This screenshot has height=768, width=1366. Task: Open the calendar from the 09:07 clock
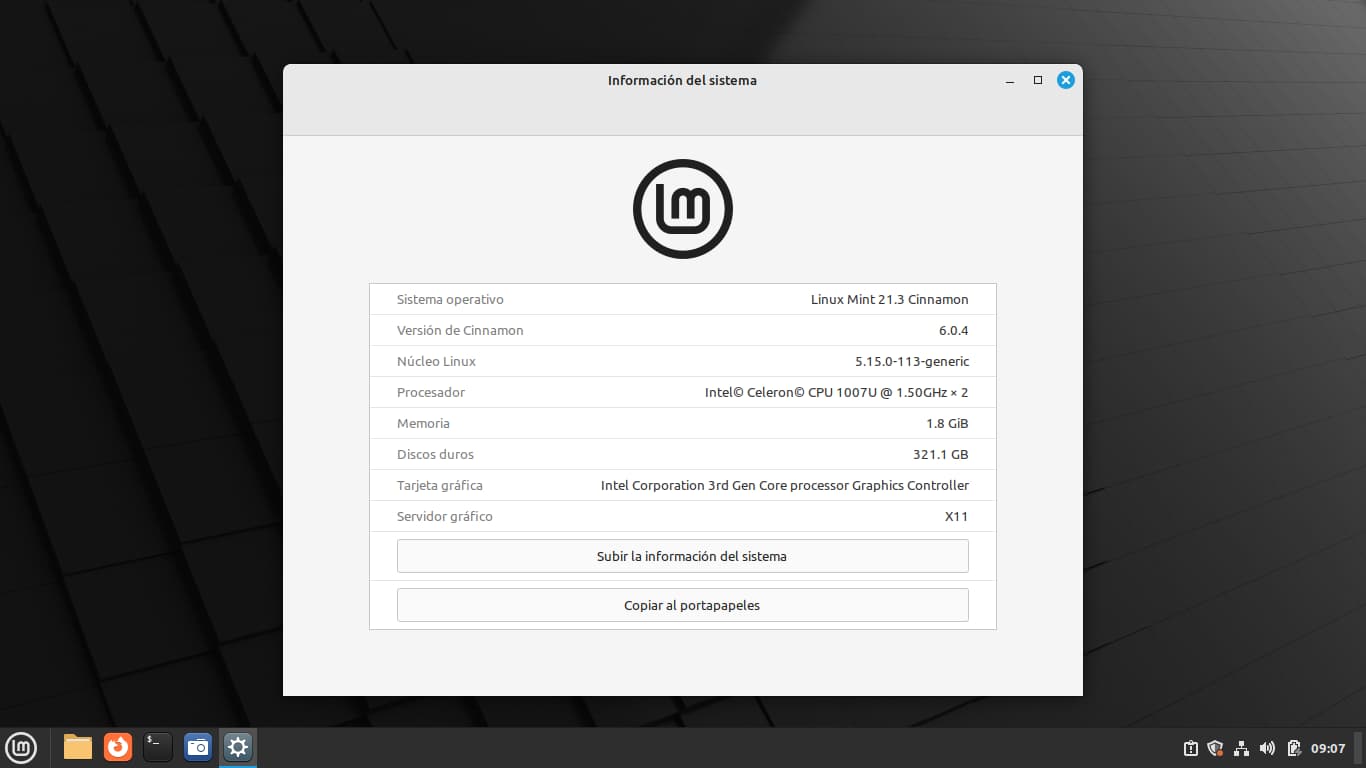1328,748
